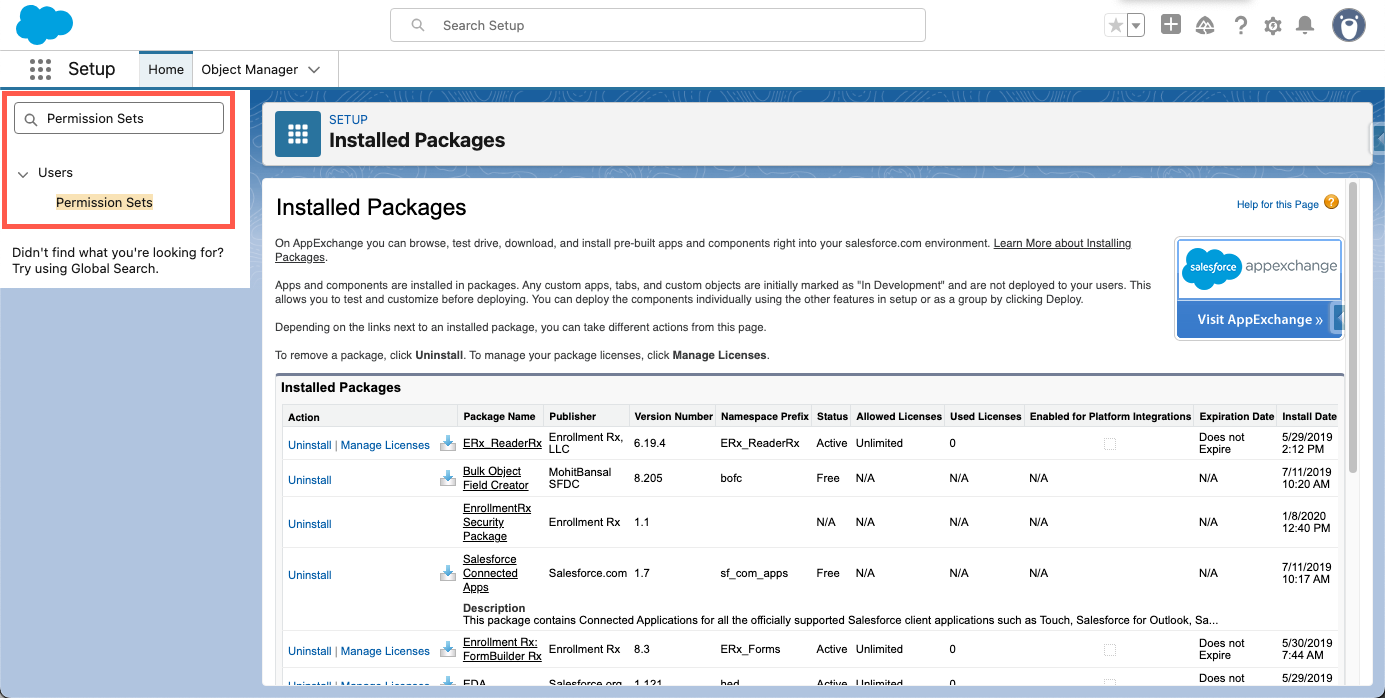Image resolution: width=1385 pixels, height=698 pixels.
Task: Open the Global Actions plus icon
Action: pyautogui.click(x=1171, y=25)
